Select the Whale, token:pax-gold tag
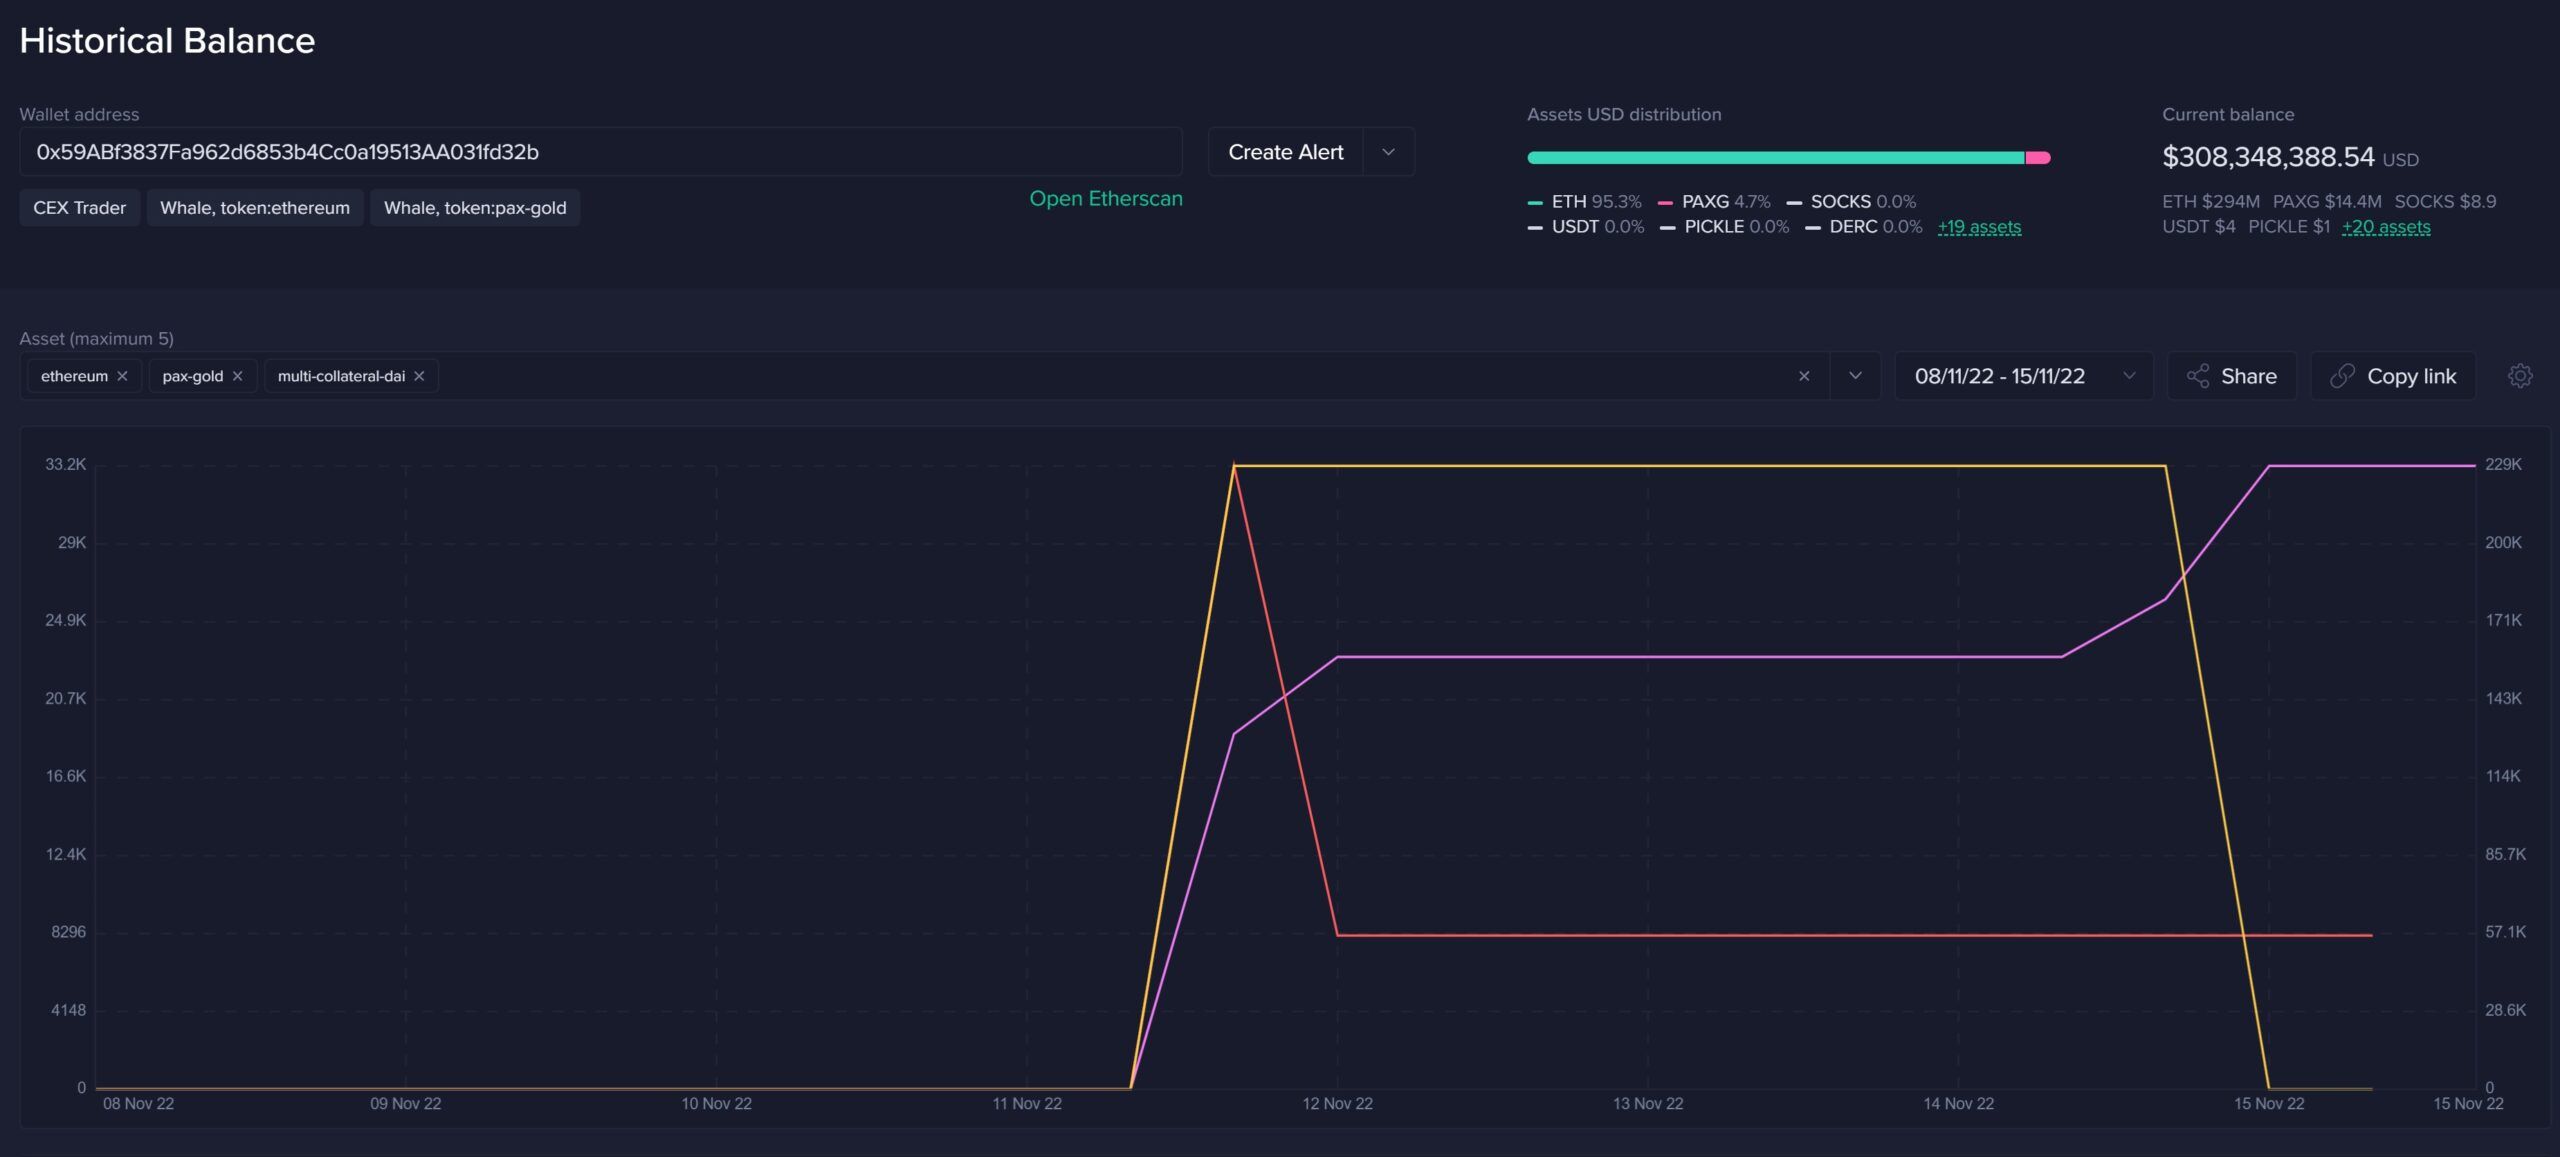Viewport: 2560px width, 1157px height. pyautogui.click(x=475, y=208)
